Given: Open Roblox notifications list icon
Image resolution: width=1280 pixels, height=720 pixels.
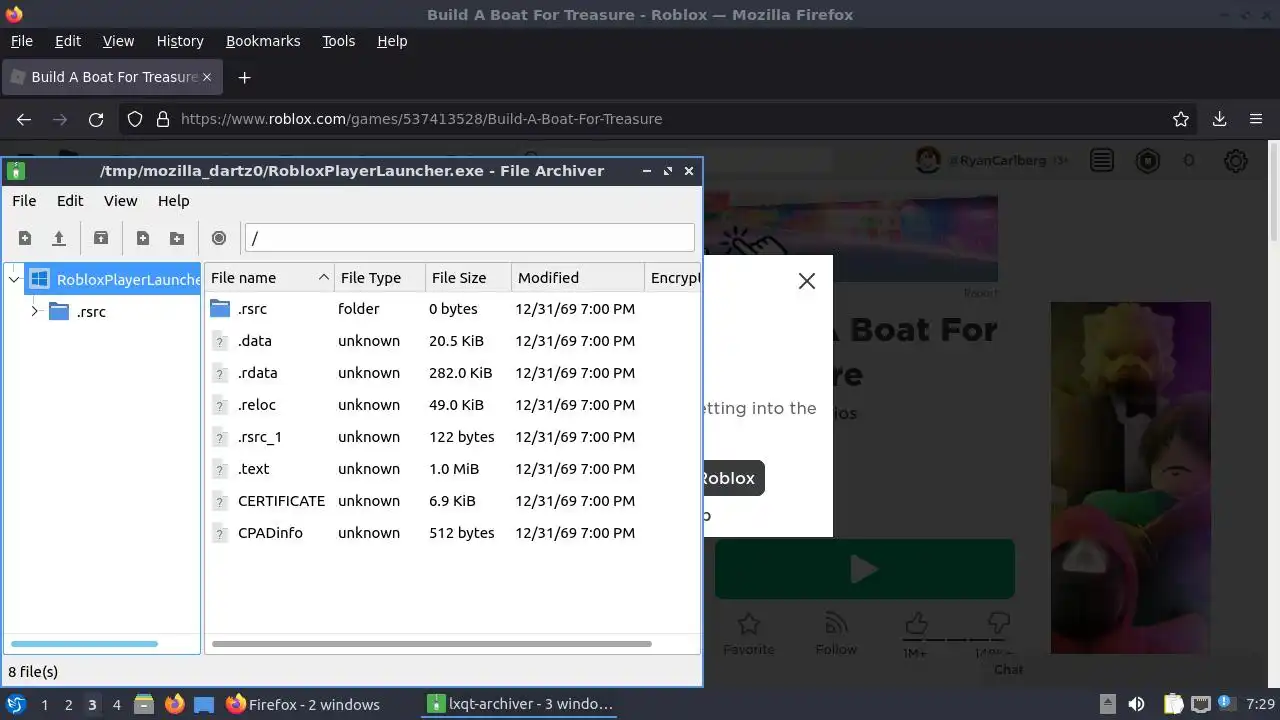Looking at the screenshot, I should point(1102,161).
